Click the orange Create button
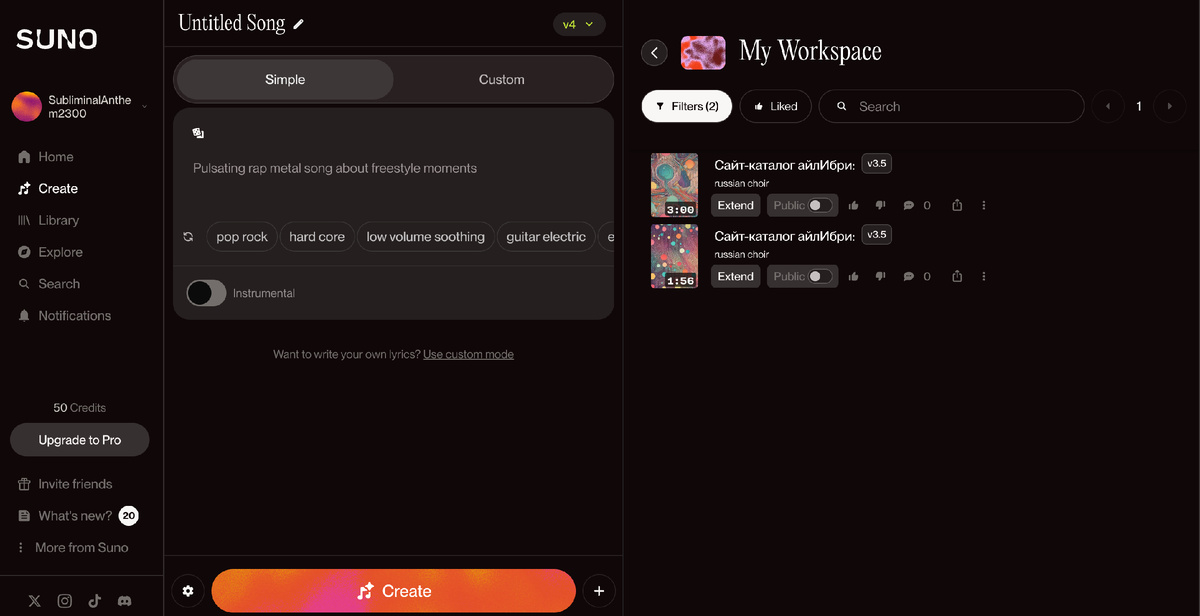 (394, 591)
